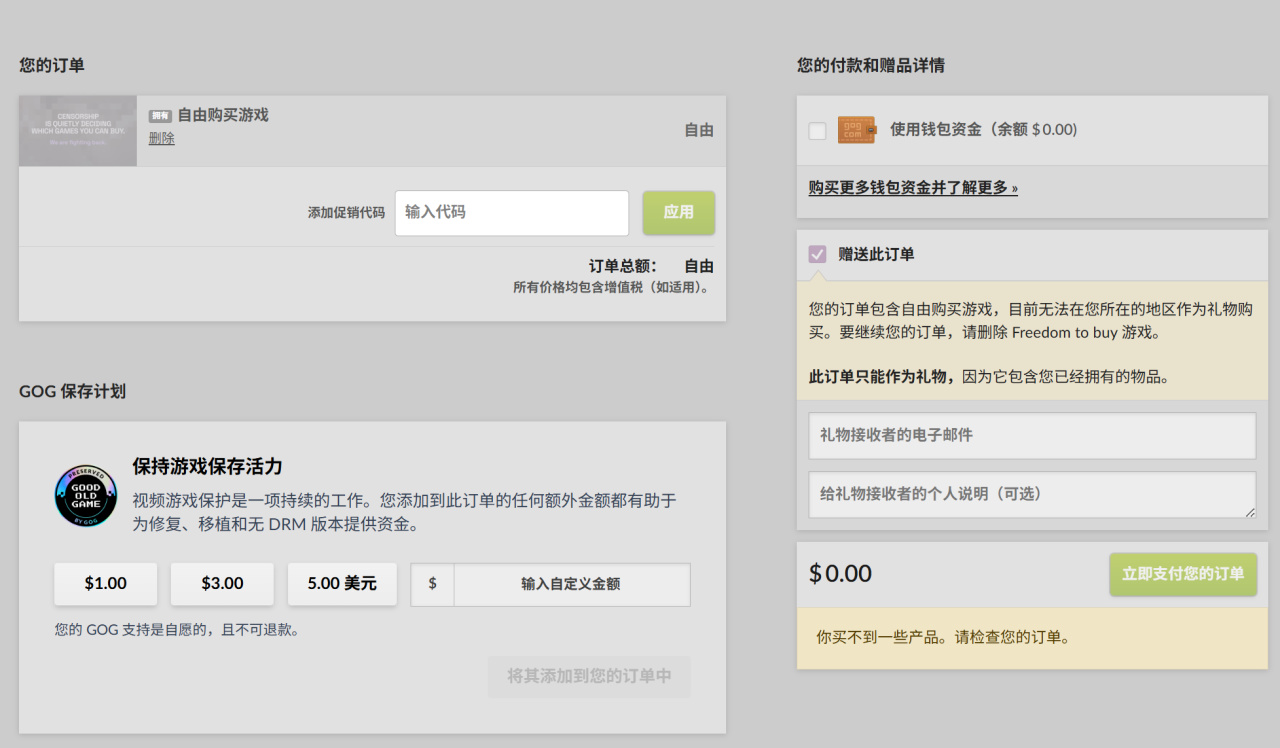
Task: Select the $1.00 donation amount
Action: (106, 584)
